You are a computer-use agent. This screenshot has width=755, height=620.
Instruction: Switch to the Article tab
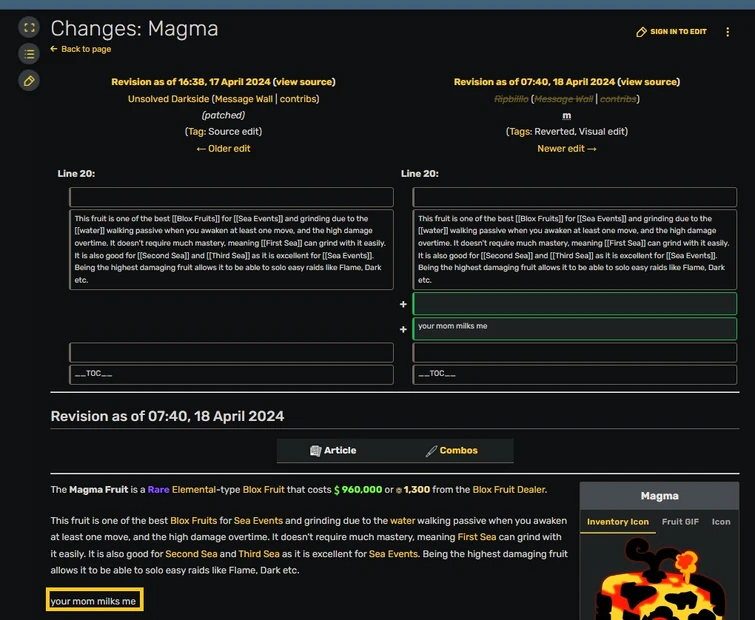click(x=333, y=451)
